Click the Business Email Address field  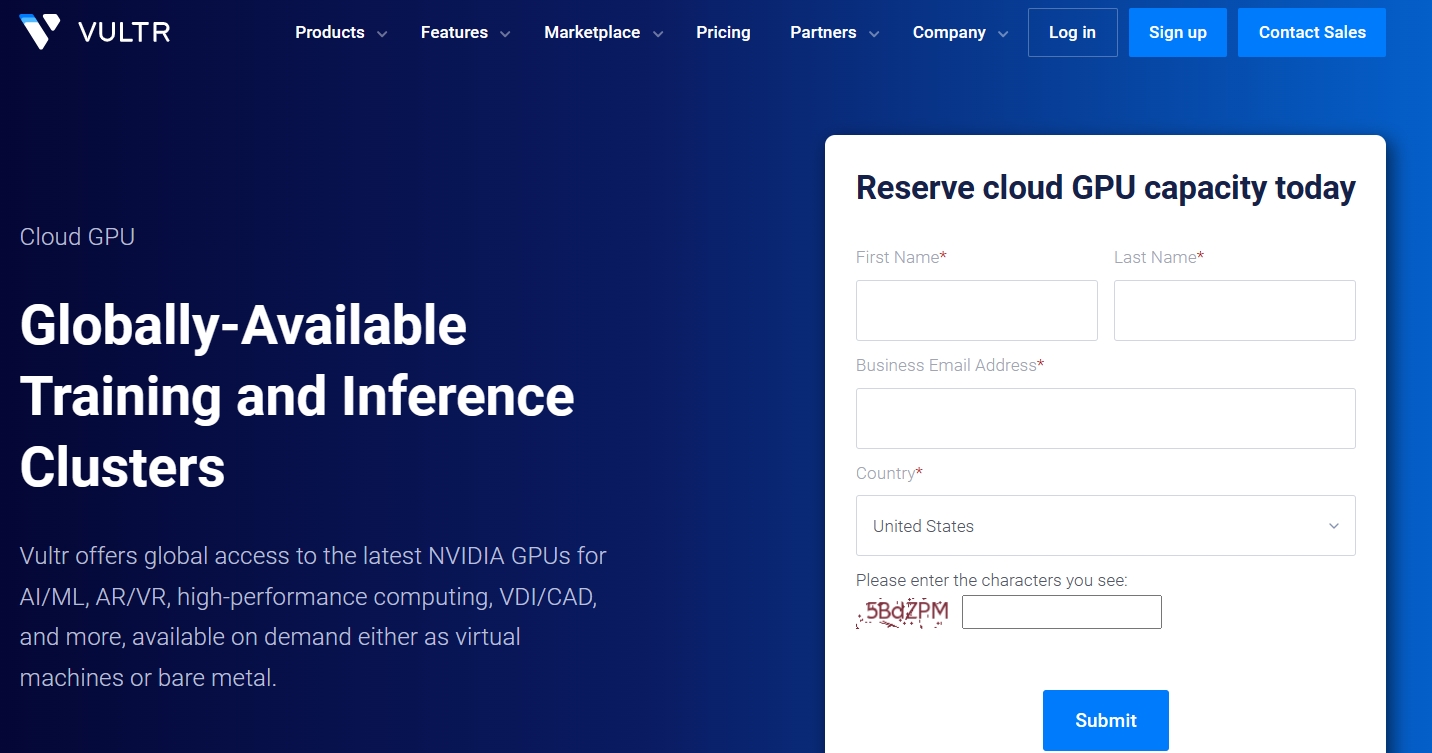coord(1105,418)
